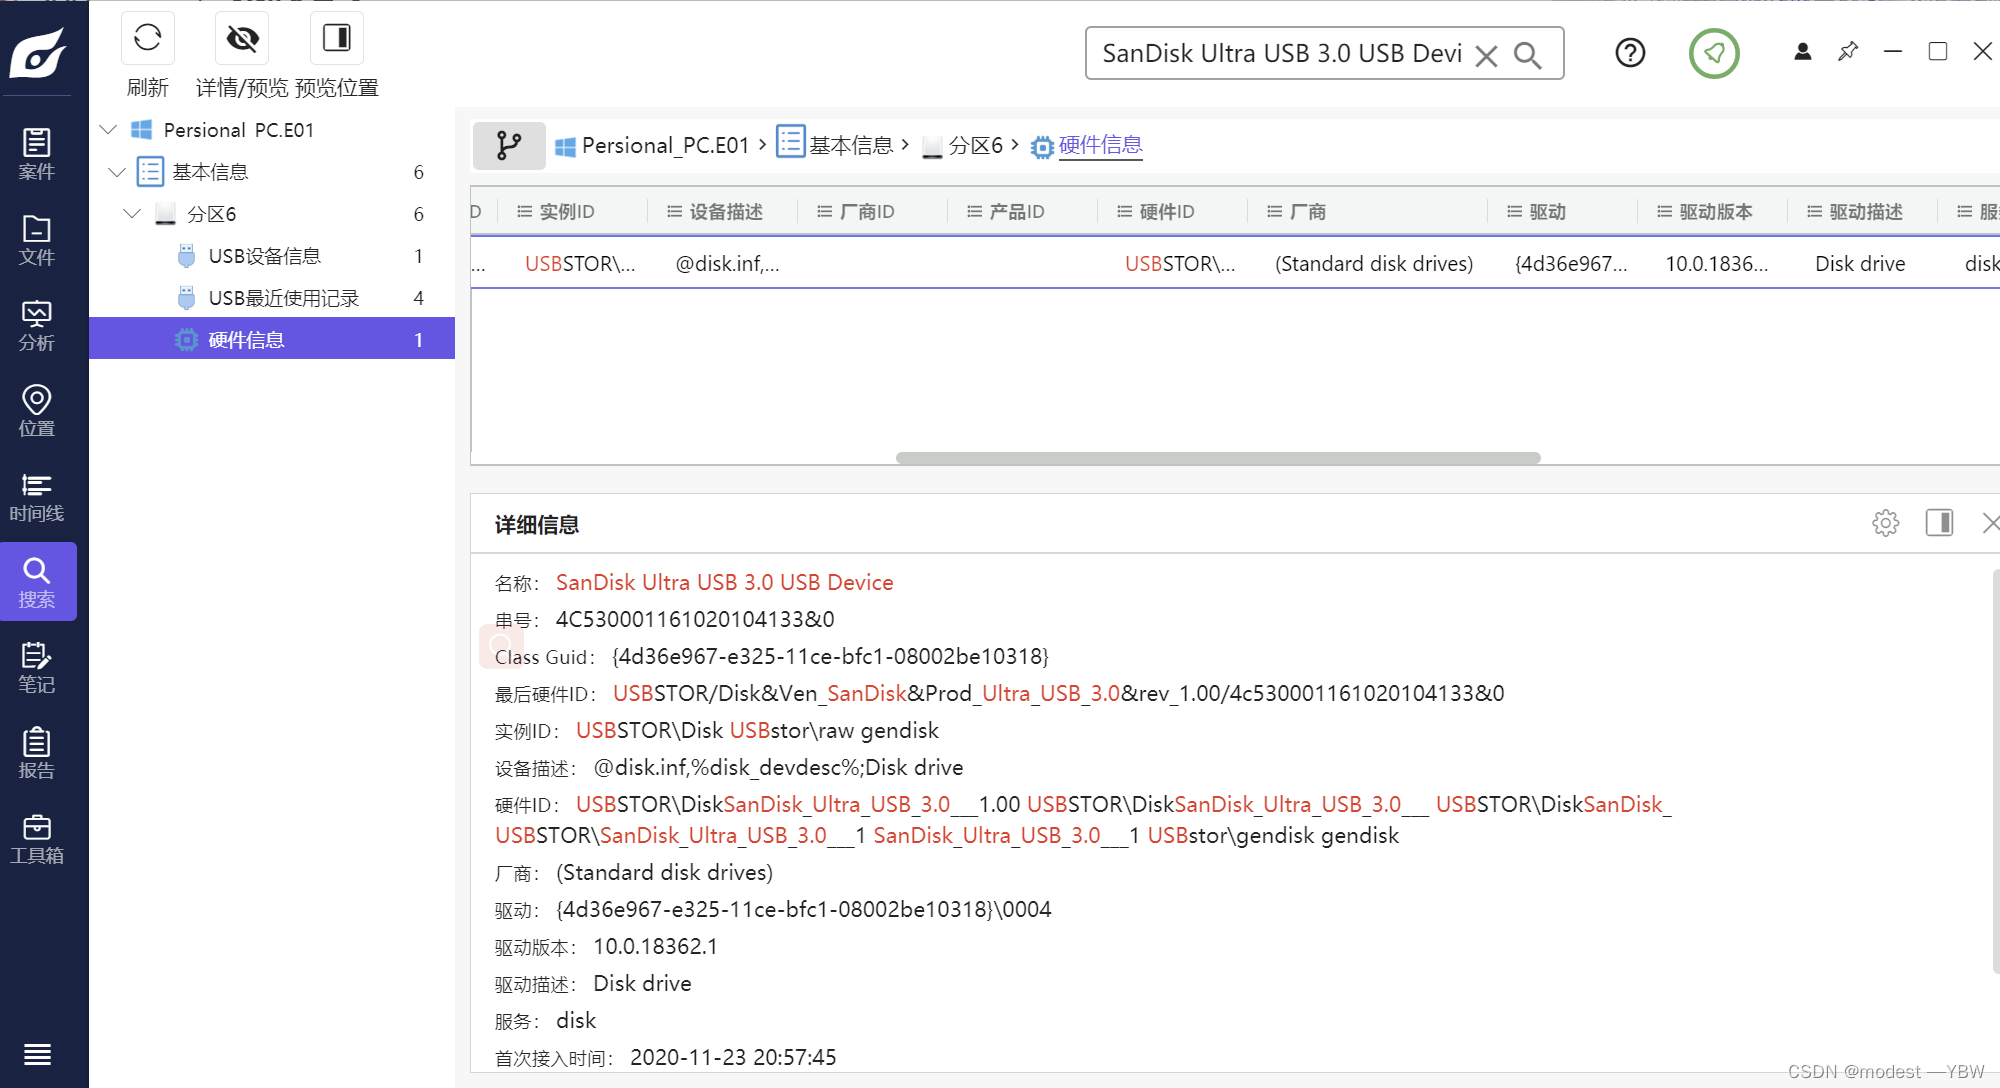
Task: Open the 时间线 sidebar section
Action: (37, 497)
